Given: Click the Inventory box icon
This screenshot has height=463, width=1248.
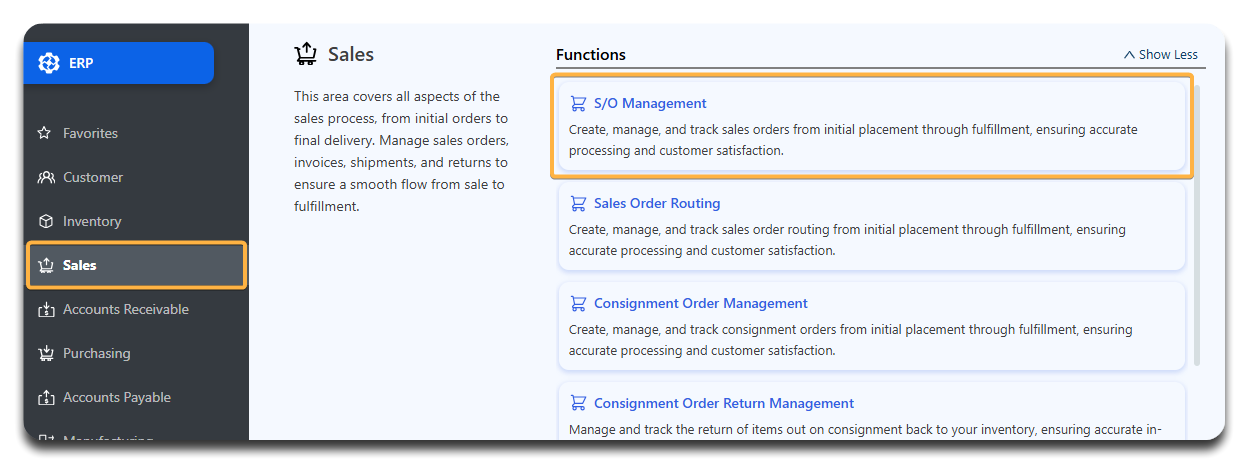Looking at the screenshot, I should point(45,221).
